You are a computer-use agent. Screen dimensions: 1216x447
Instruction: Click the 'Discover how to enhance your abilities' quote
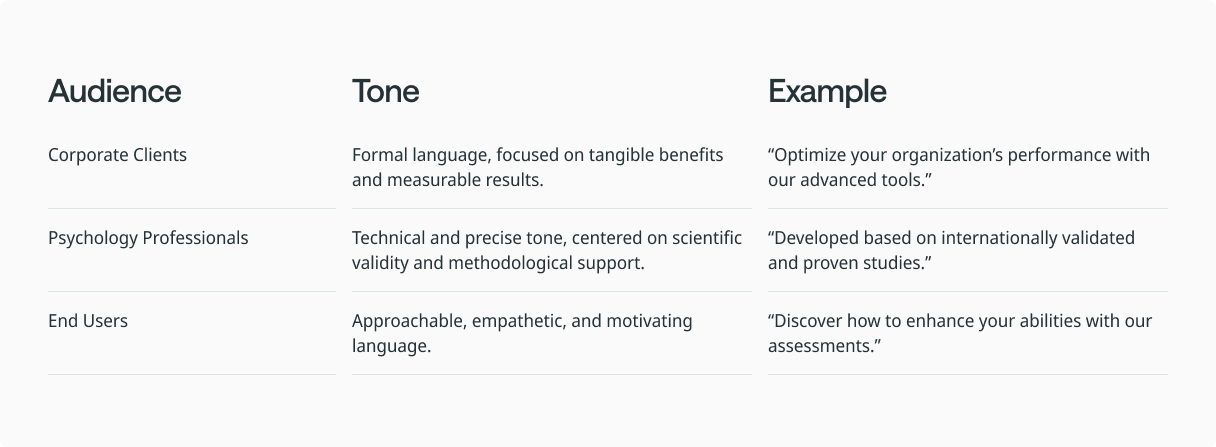[x=960, y=334]
